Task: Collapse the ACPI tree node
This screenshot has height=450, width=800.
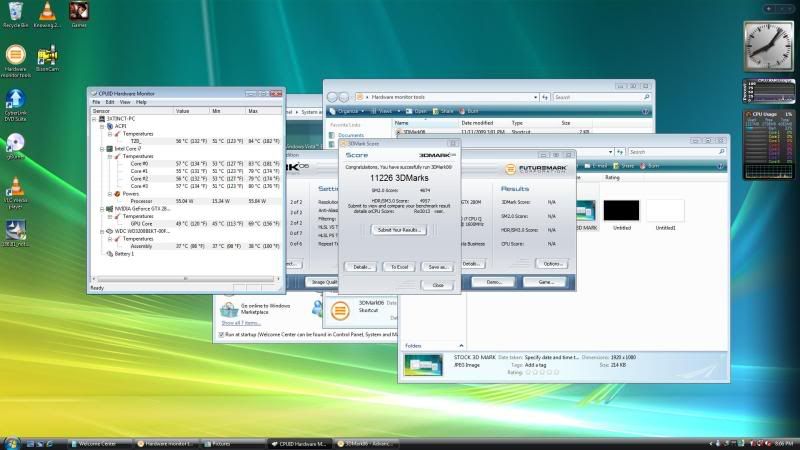Action: (x=102, y=126)
